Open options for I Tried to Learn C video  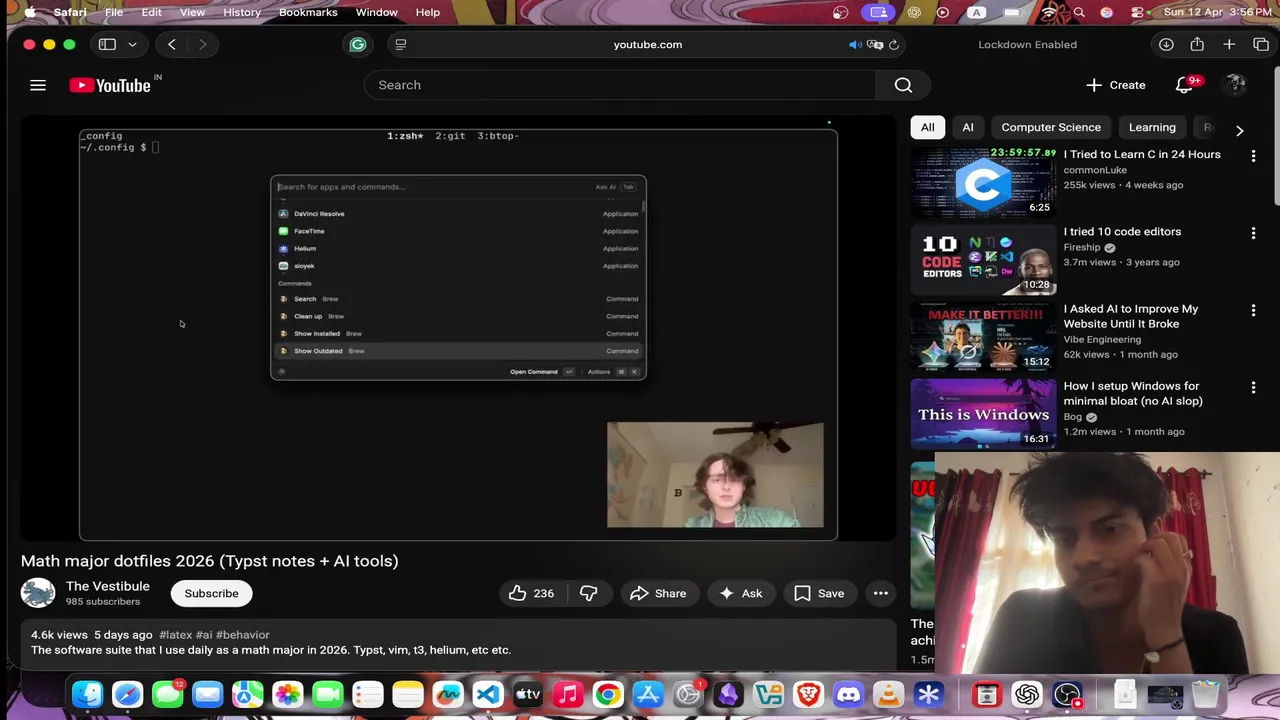pyautogui.click(x=1253, y=156)
